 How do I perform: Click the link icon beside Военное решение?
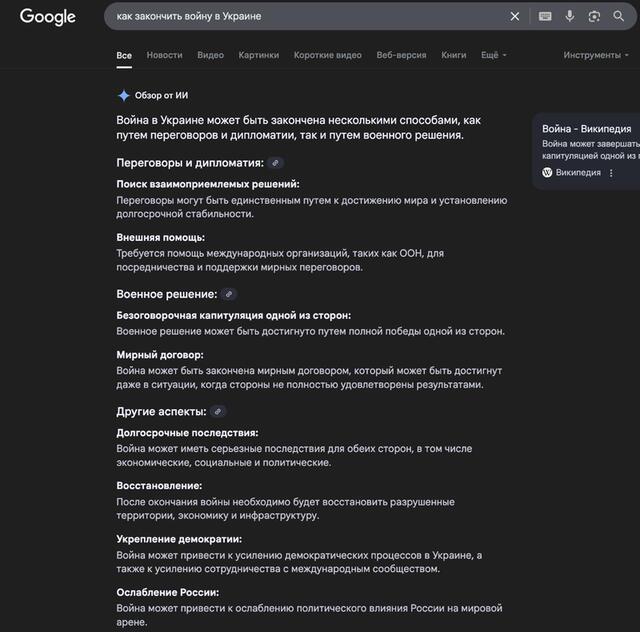[x=229, y=294]
